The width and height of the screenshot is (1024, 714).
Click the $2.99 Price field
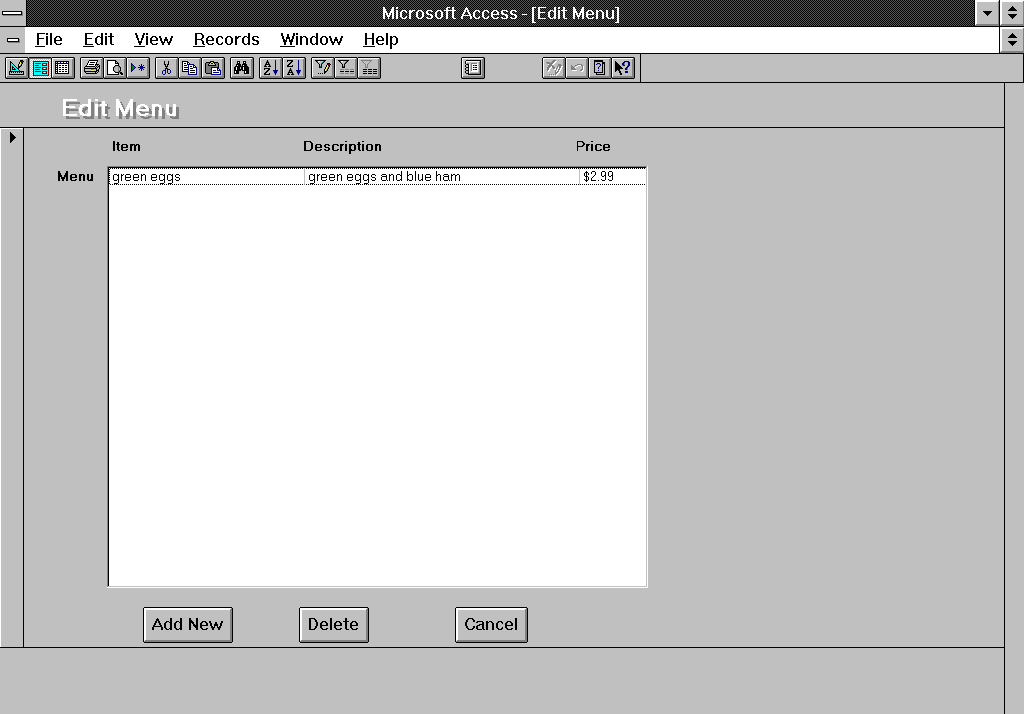612,177
